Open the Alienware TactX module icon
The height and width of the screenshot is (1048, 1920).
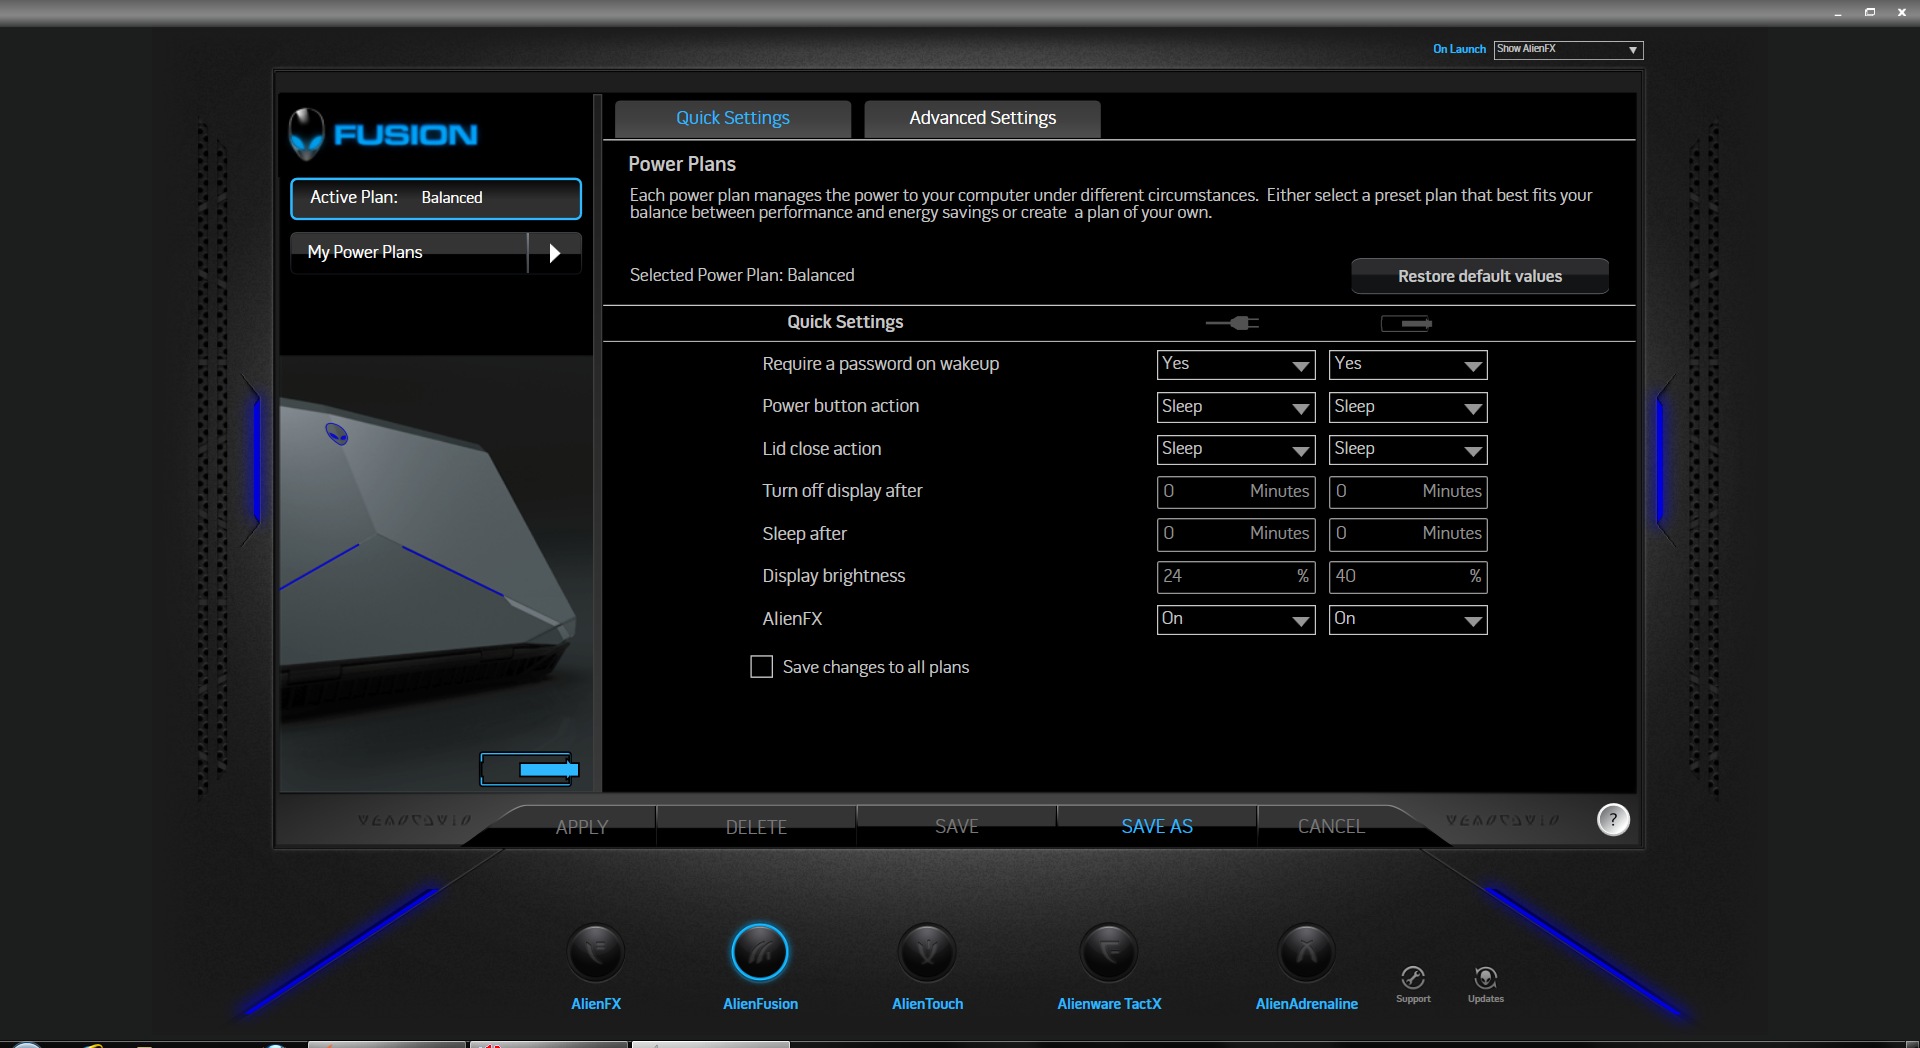(x=1109, y=952)
